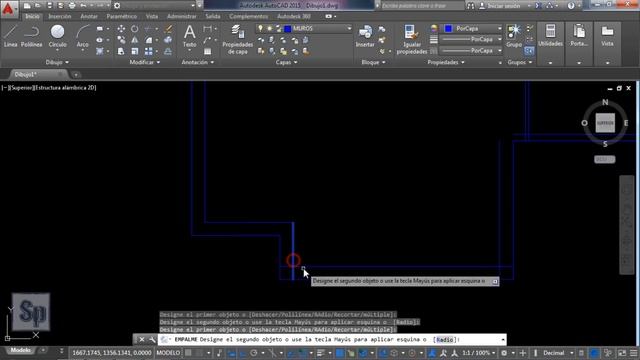The width and height of the screenshot is (640, 360).
Task: Open the Inicio ribbon tab
Action: (32, 17)
